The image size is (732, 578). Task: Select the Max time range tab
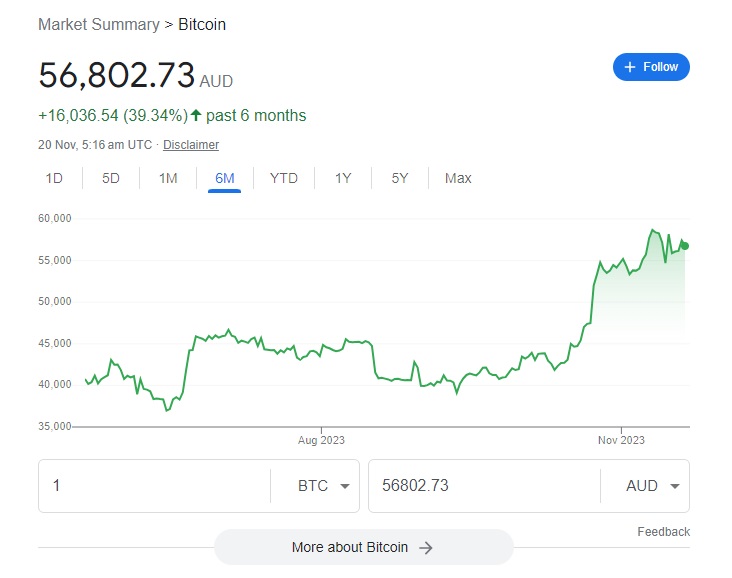click(x=458, y=178)
